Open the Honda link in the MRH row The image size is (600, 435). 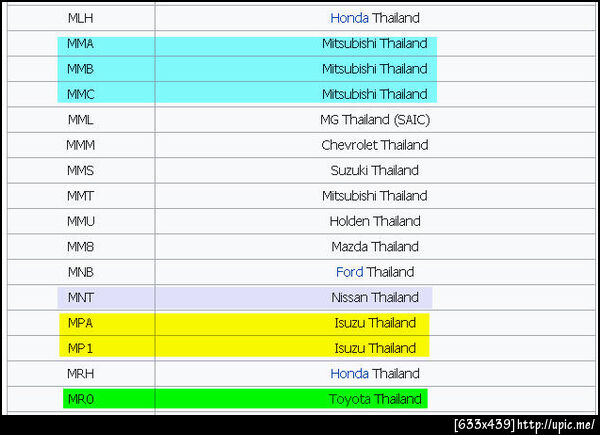click(x=349, y=373)
